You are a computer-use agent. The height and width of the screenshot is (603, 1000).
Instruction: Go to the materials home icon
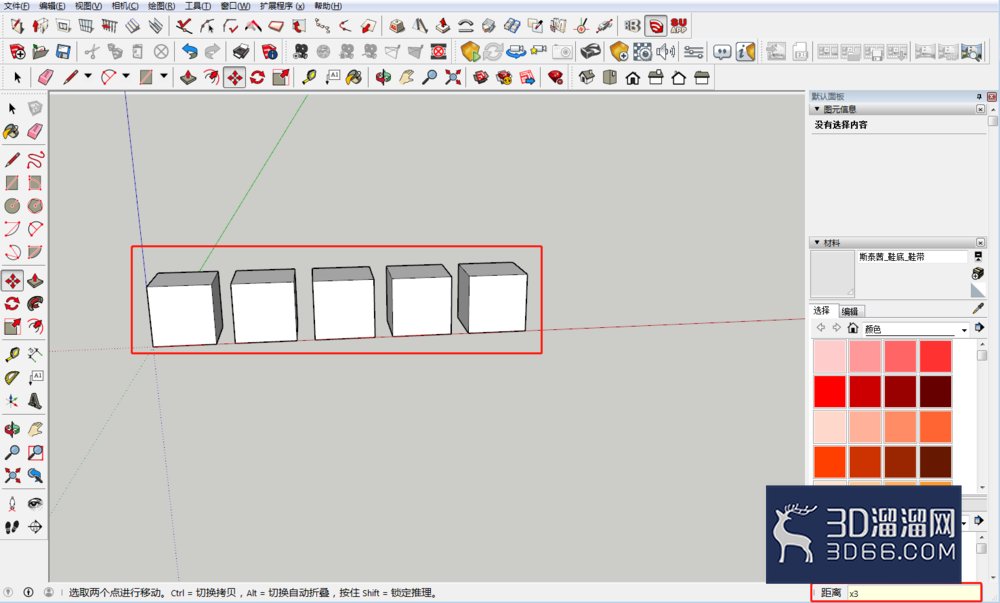pyautogui.click(x=853, y=328)
